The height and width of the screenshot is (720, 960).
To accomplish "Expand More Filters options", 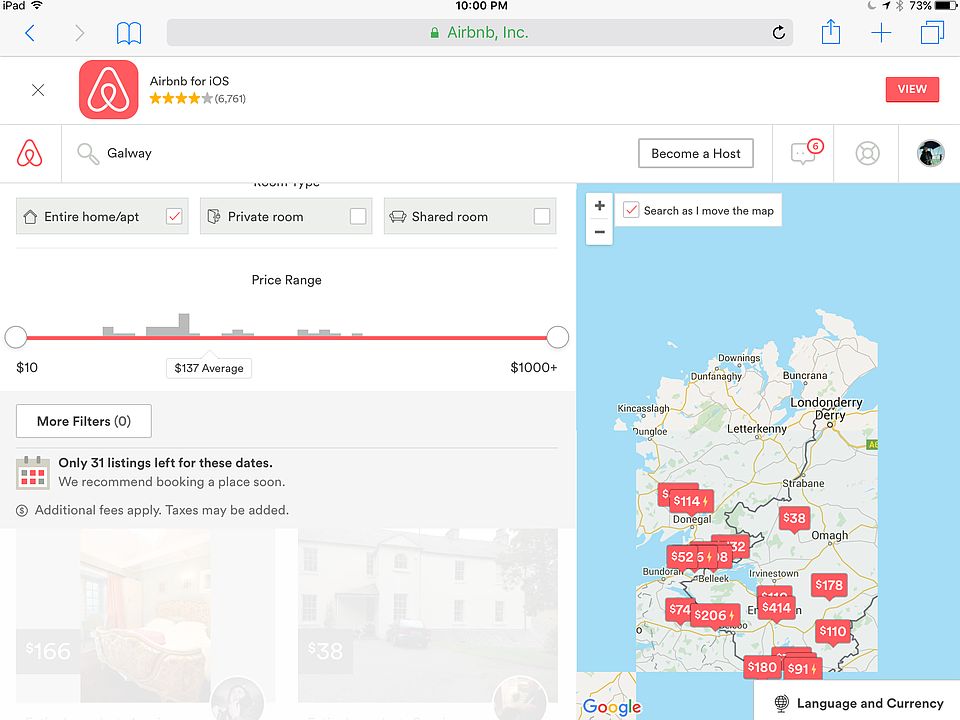I will pos(84,421).
